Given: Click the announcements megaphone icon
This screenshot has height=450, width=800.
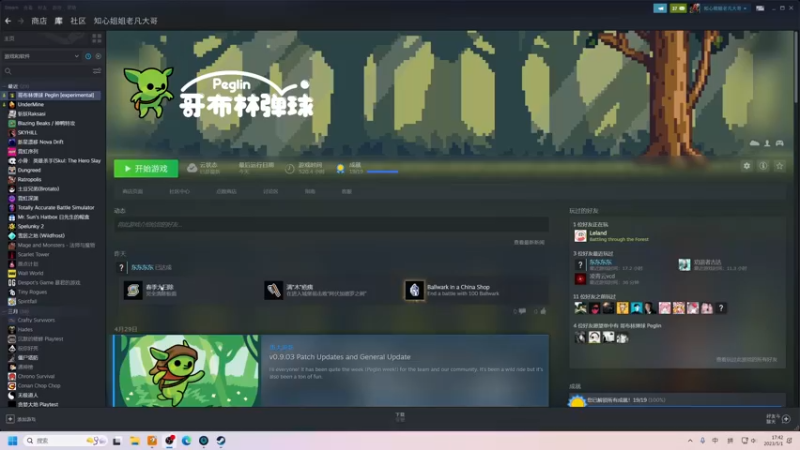Looking at the screenshot, I should [x=660, y=8].
